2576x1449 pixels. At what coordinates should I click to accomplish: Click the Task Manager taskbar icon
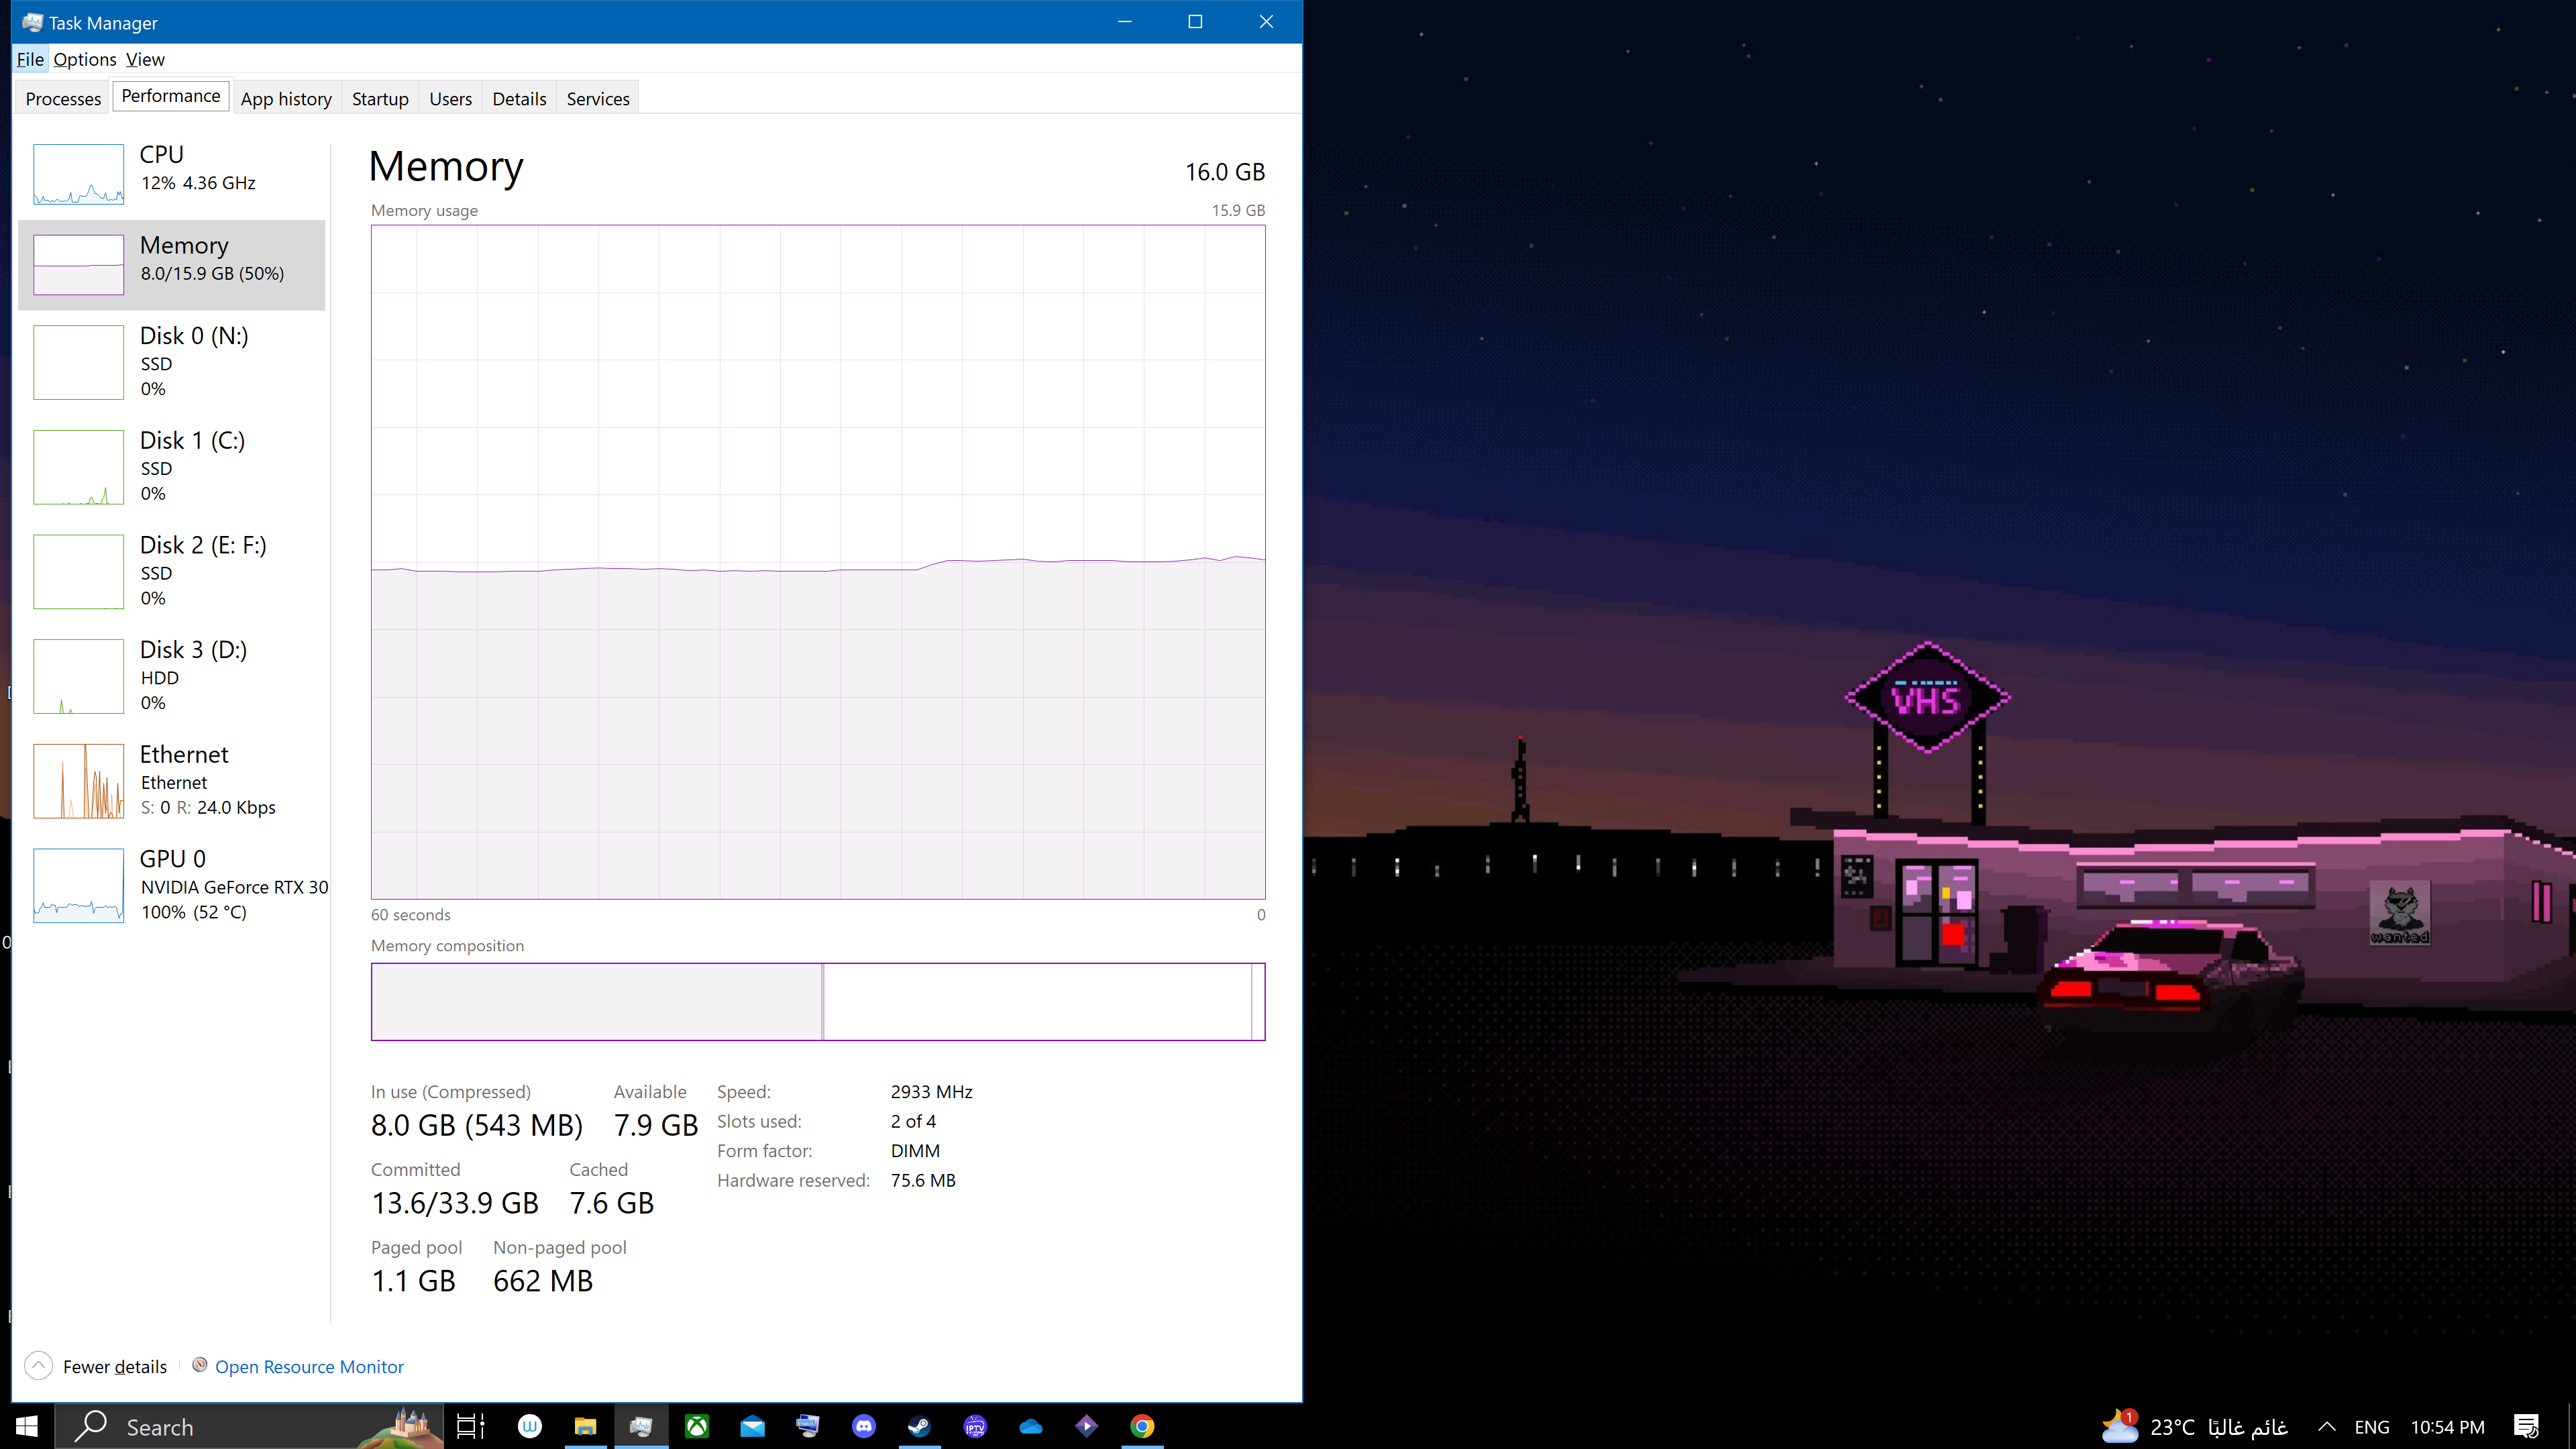click(641, 1427)
